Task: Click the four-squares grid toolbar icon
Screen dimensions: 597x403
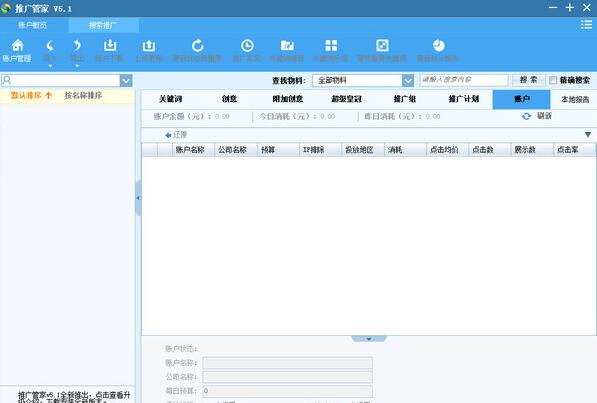Action: 331,46
